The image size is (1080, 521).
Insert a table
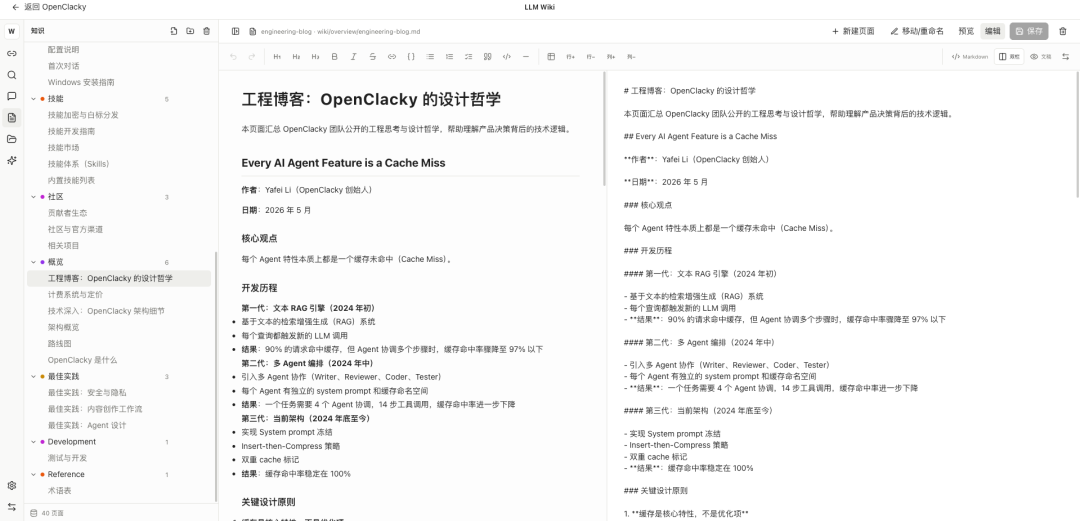(x=551, y=57)
